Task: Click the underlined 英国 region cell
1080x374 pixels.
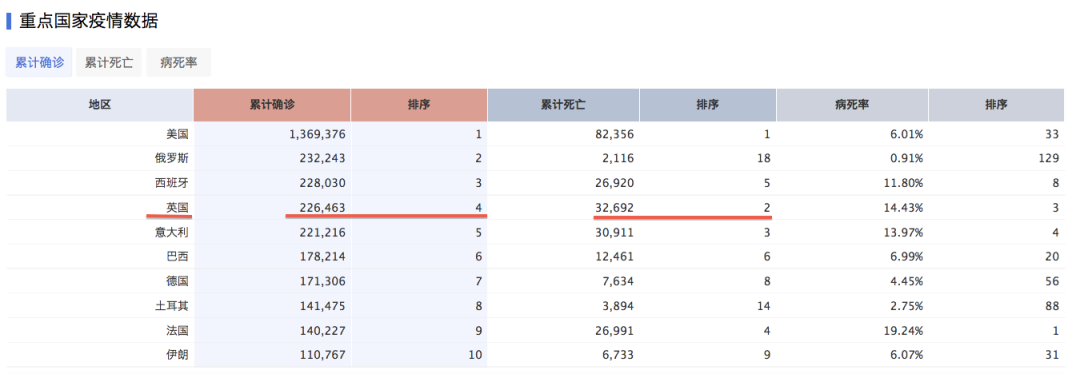Action: pyautogui.click(x=177, y=207)
